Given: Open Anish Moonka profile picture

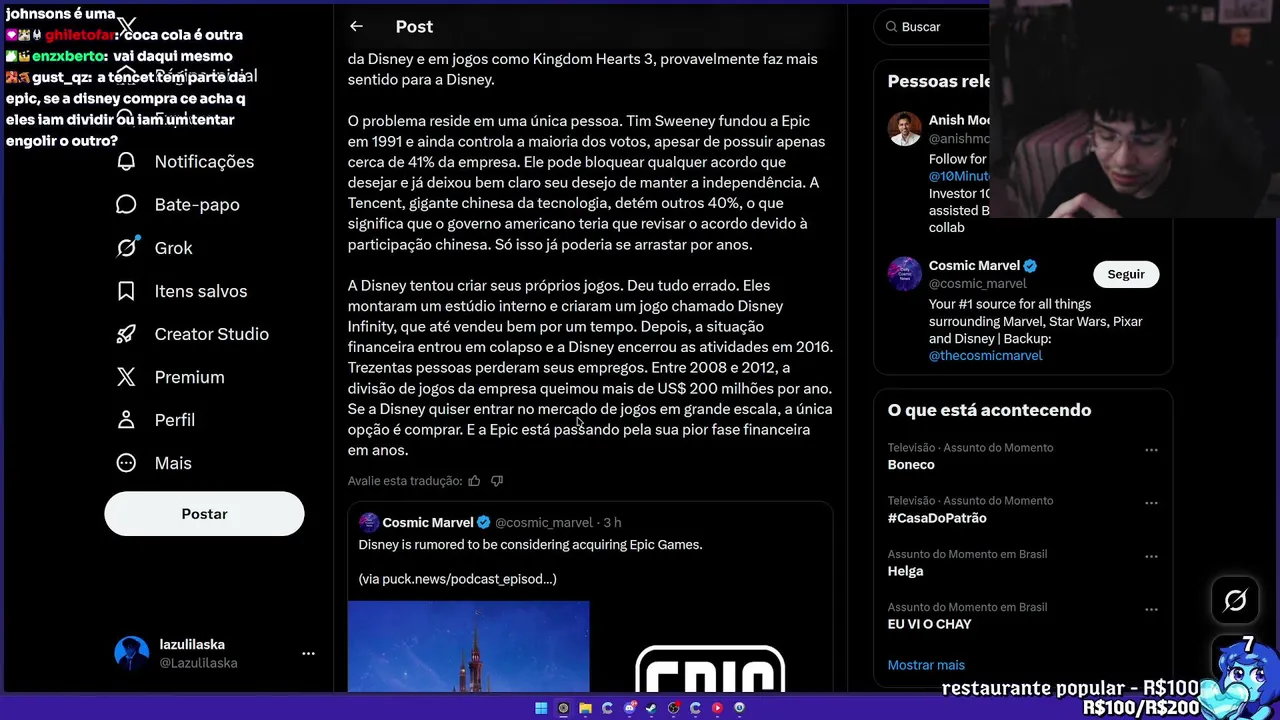Looking at the screenshot, I should coord(905,128).
